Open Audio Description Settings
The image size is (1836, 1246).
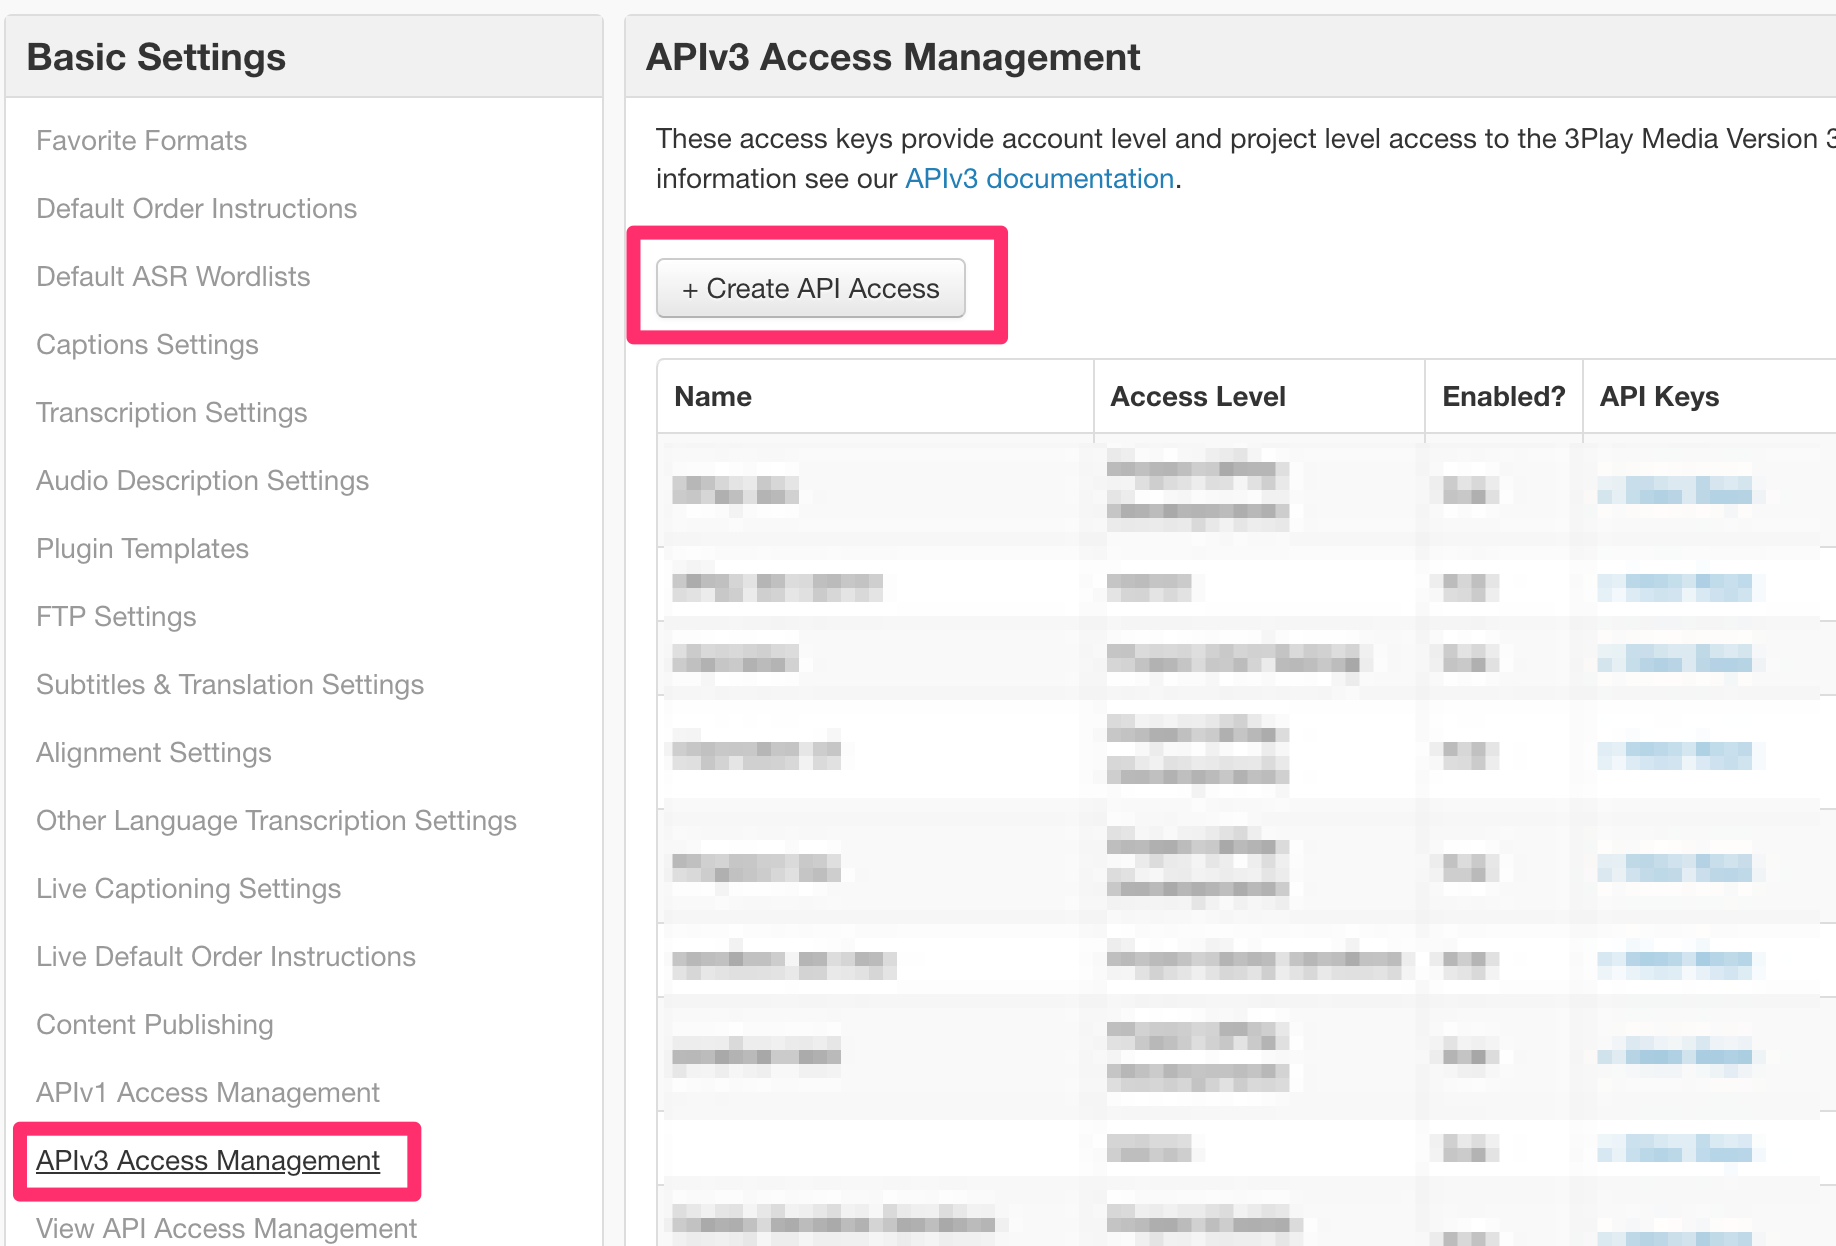pyautogui.click(x=202, y=481)
